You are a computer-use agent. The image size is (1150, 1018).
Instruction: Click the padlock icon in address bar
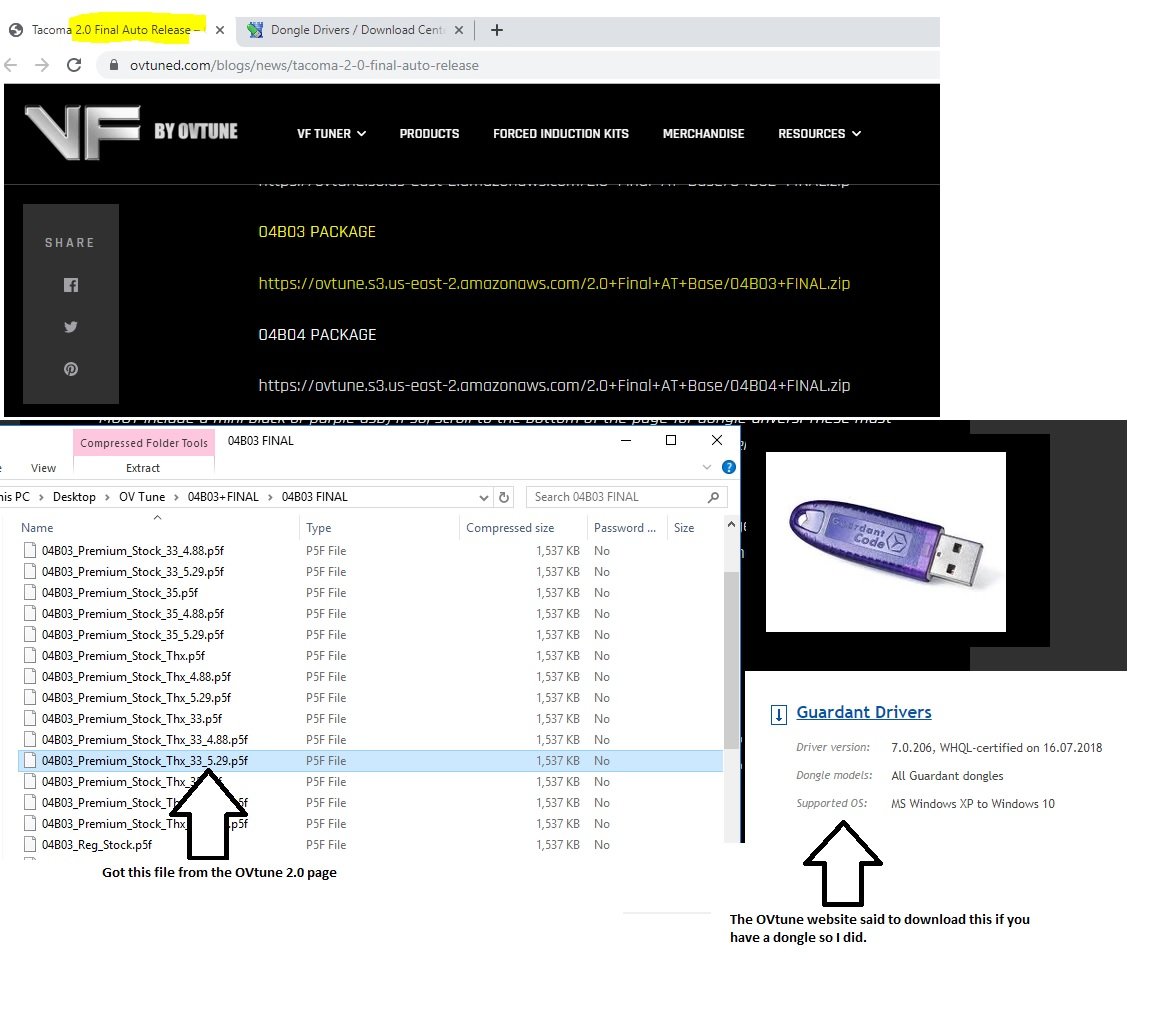click(x=114, y=65)
